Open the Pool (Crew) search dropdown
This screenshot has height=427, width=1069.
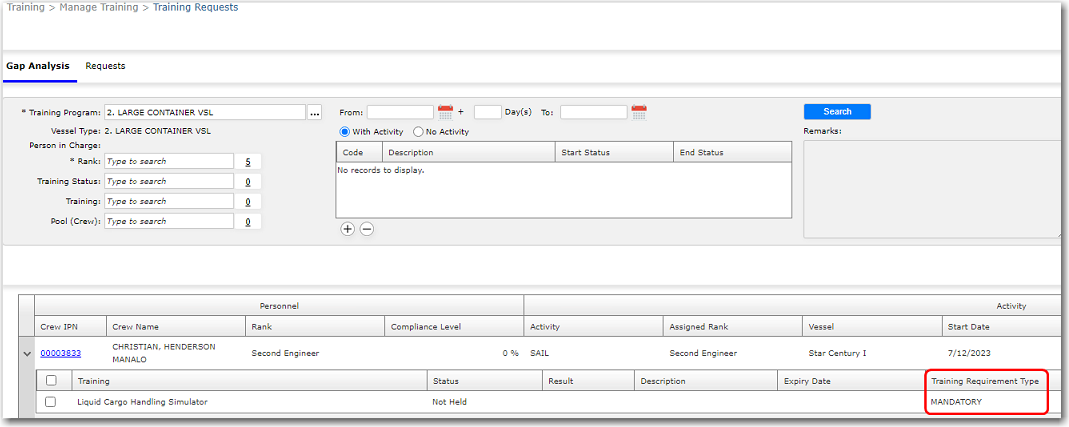coord(168,221)
